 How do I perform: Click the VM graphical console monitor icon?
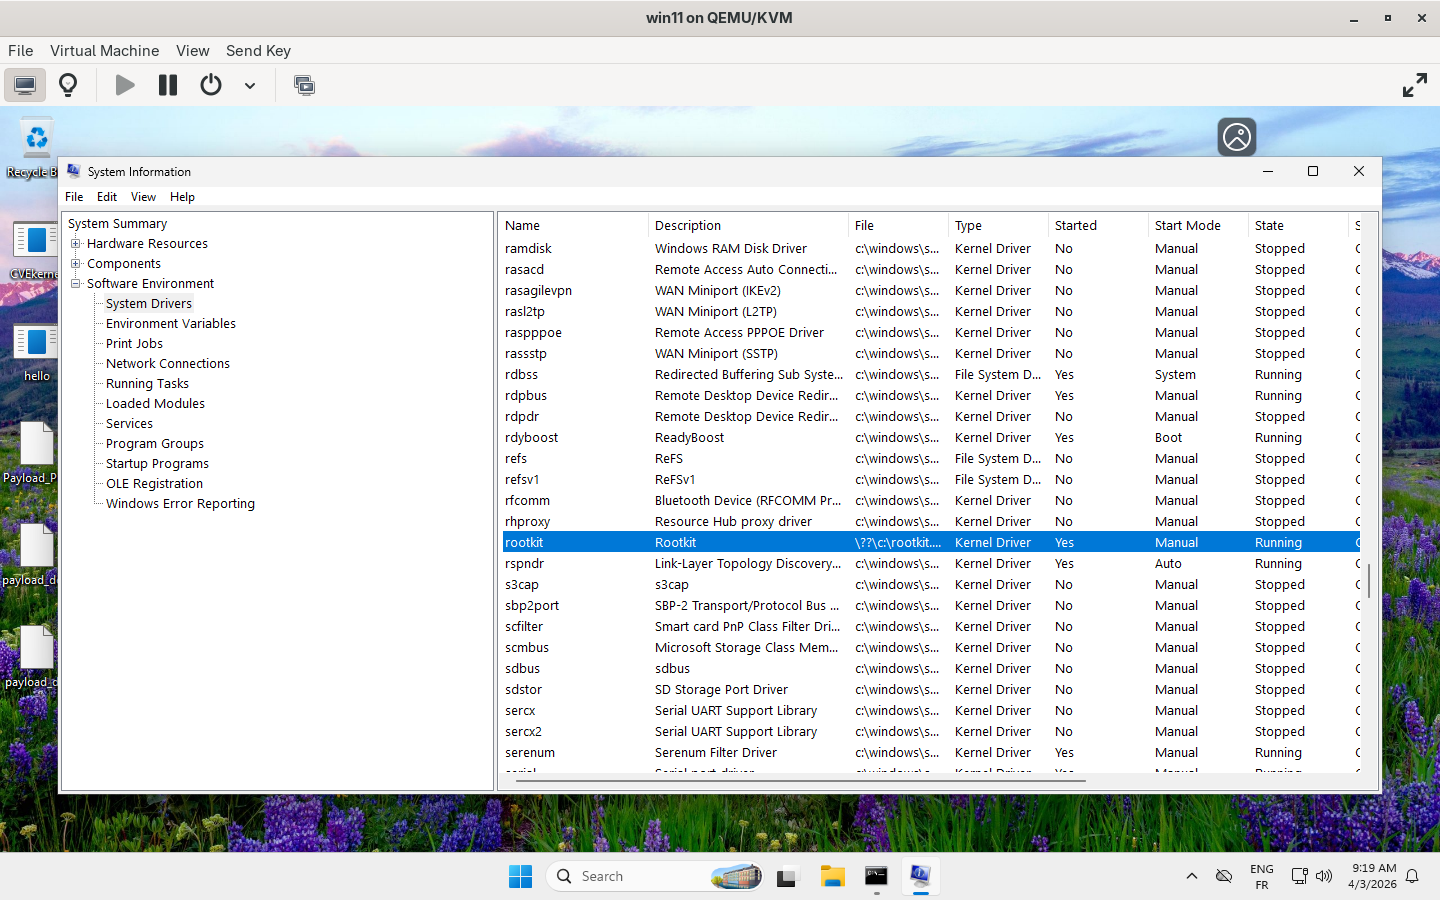[25, 86]
